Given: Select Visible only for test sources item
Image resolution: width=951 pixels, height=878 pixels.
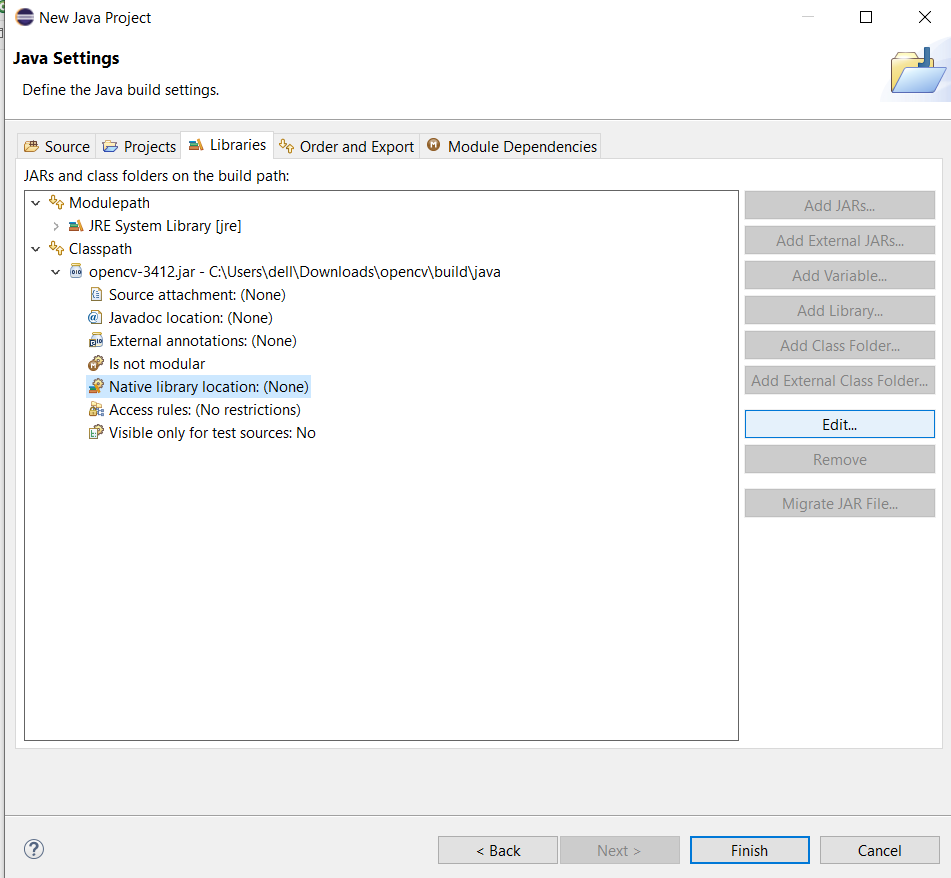Looking at the screenshot, I should point(212,433).
